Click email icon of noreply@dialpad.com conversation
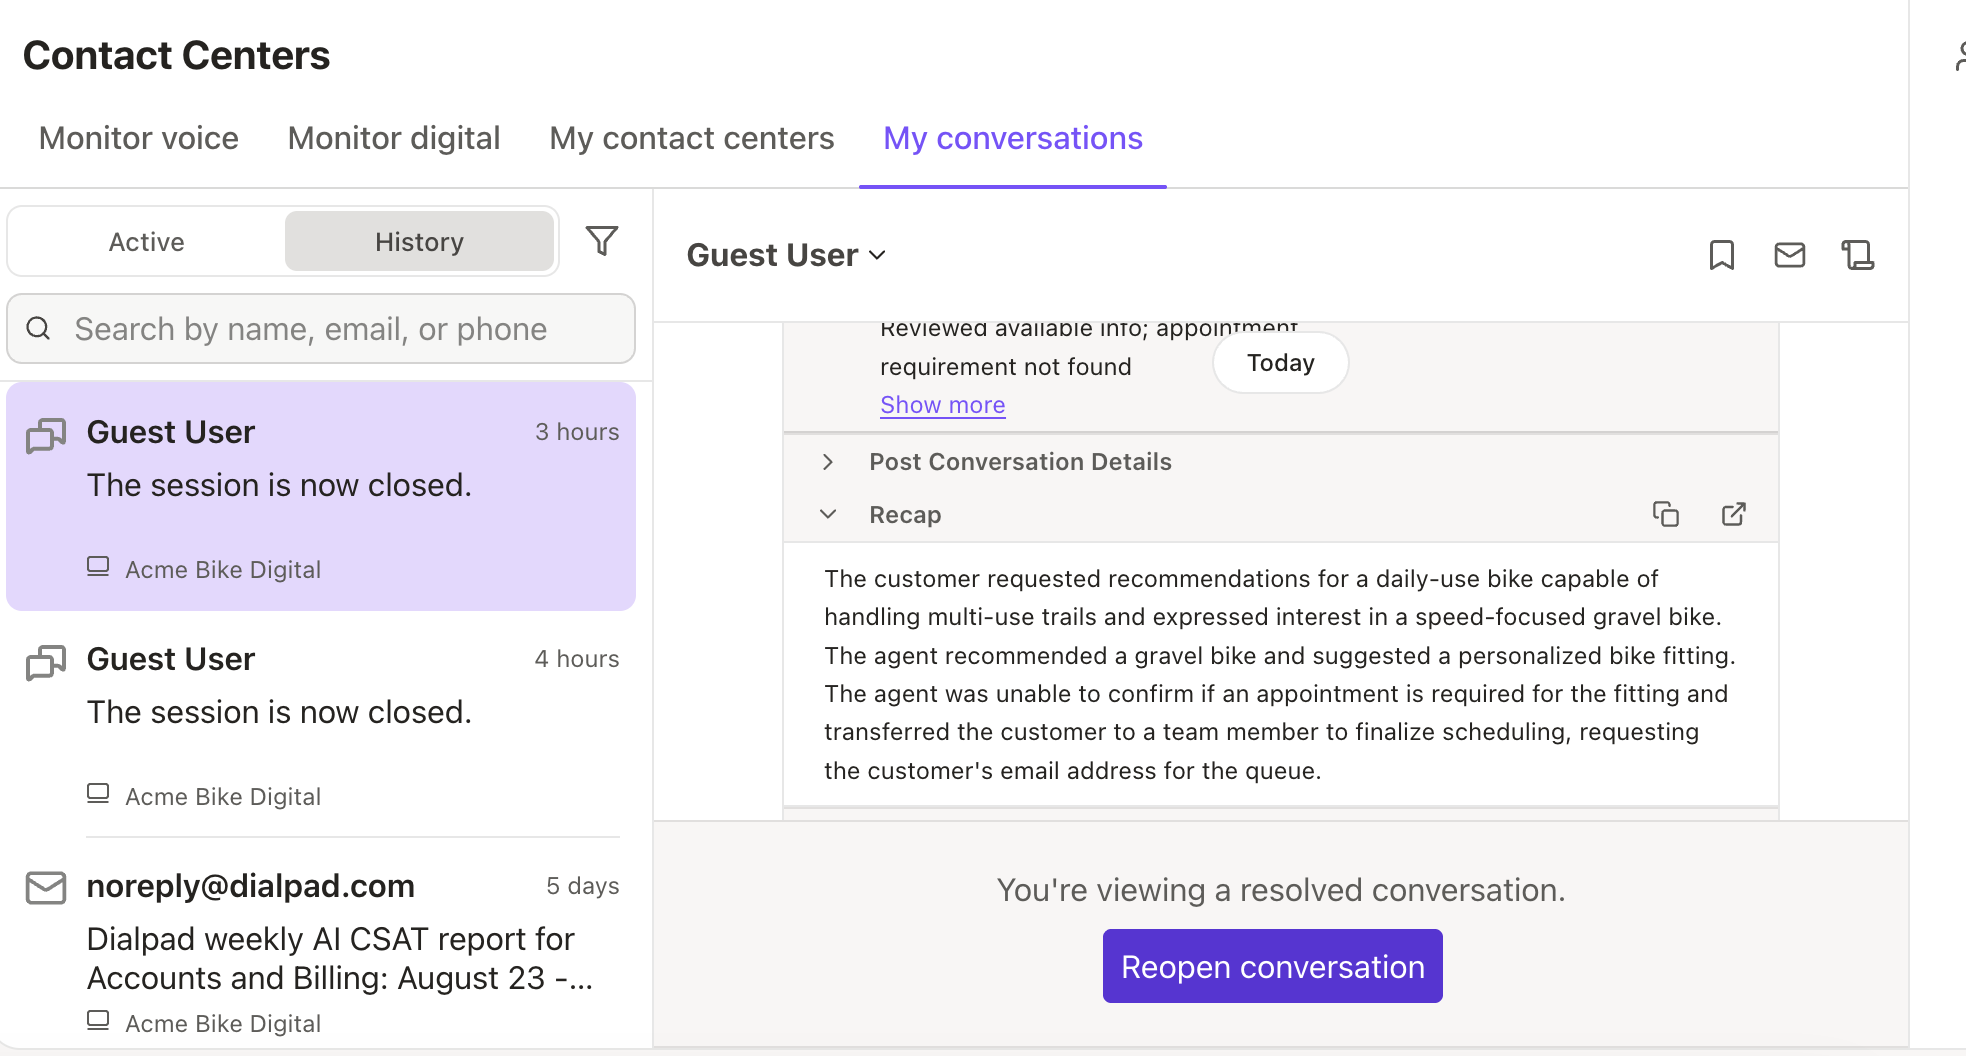Image resolution: width=1966 pixels, height=1056 pixels. pyautogui.click(x=46, y=888)
